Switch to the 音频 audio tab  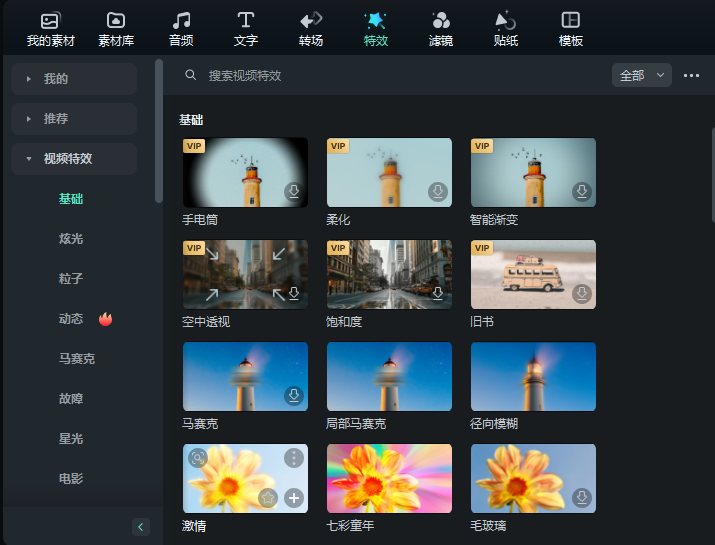[x=181, y=30]
